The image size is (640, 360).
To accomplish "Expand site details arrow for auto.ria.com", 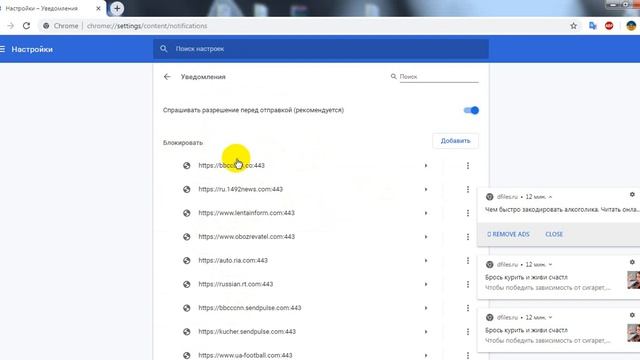I will [x=426, y=260].
